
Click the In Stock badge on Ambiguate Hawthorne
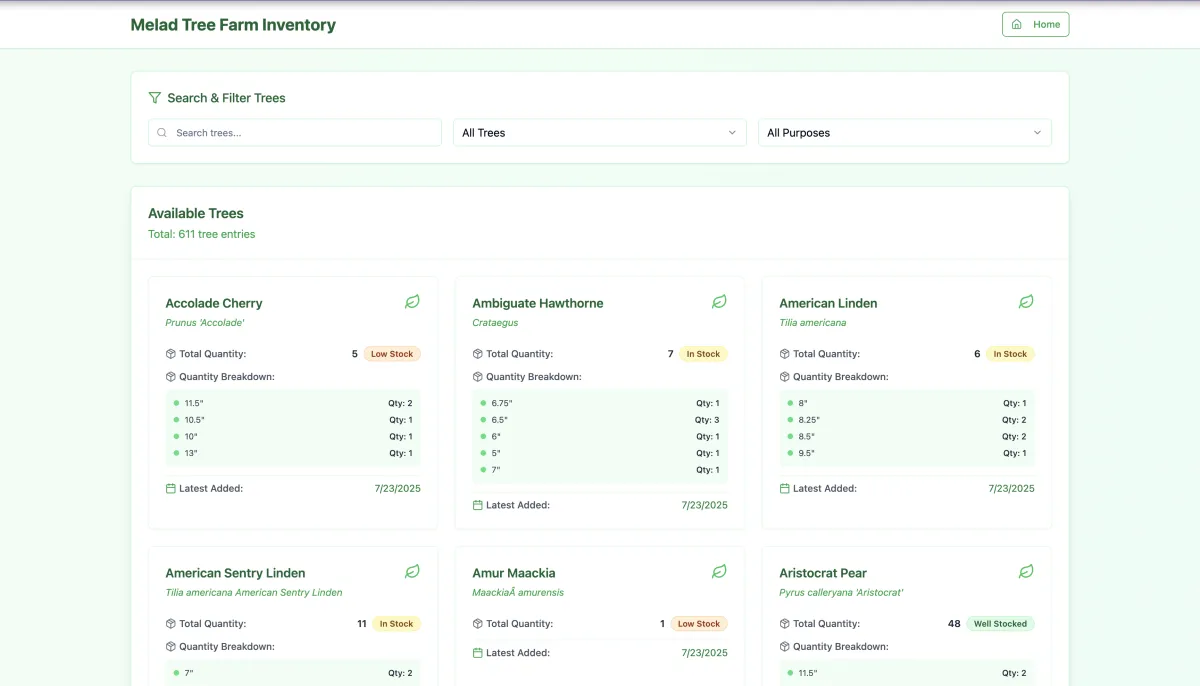(x=703, y=354)
